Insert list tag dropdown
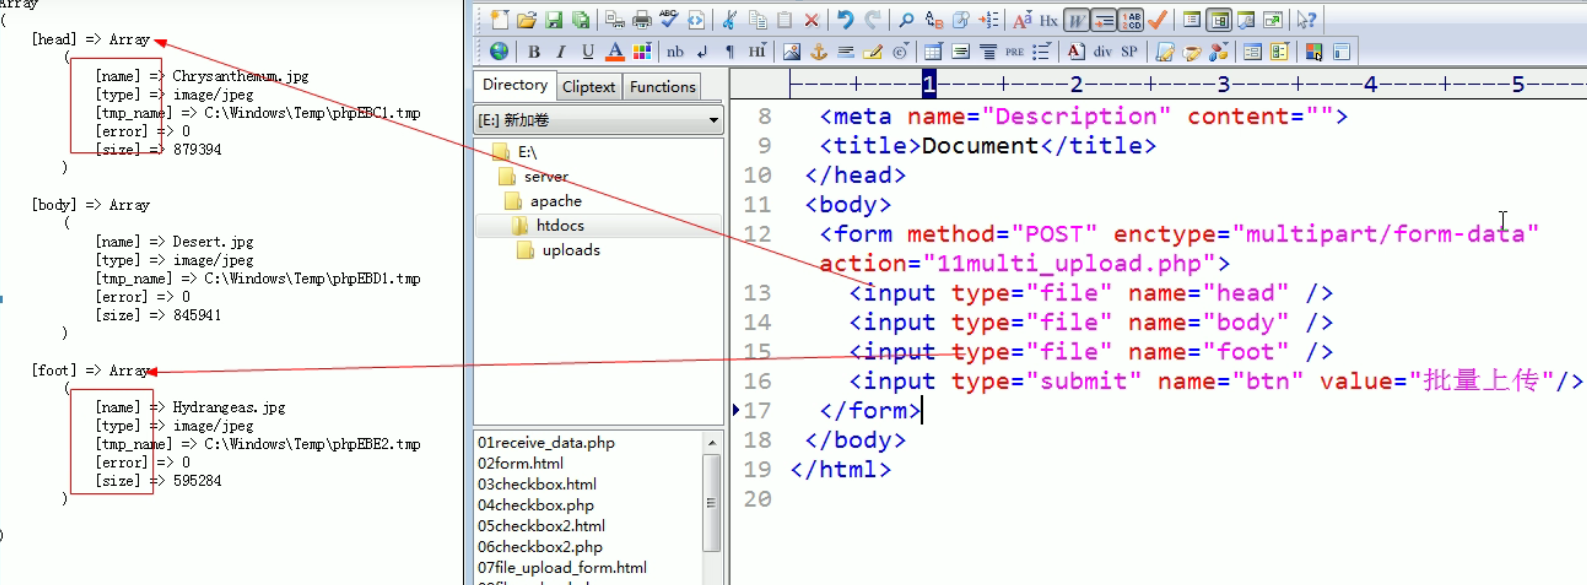The width and height of the screenshot is (1587, 585). coord(1042,52)
